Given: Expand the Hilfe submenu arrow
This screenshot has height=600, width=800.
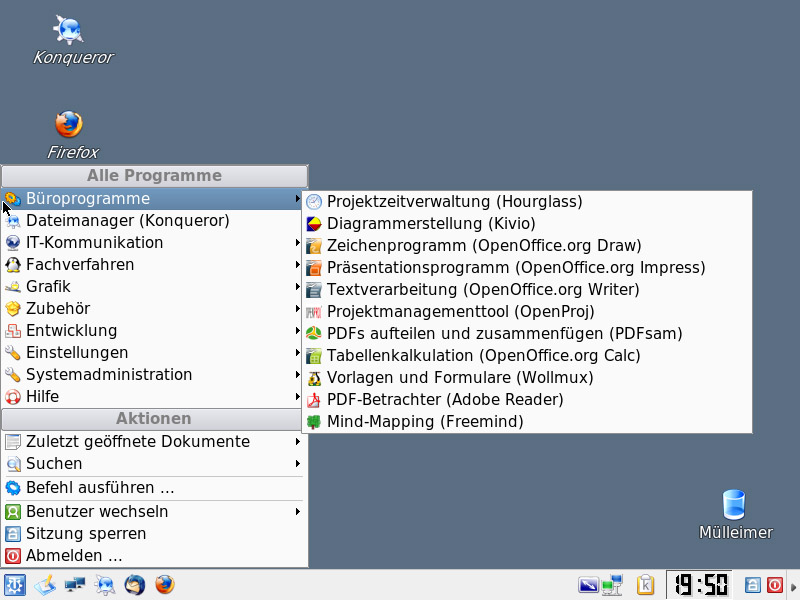Looking at the screenshot, I should tap(297, 396).
